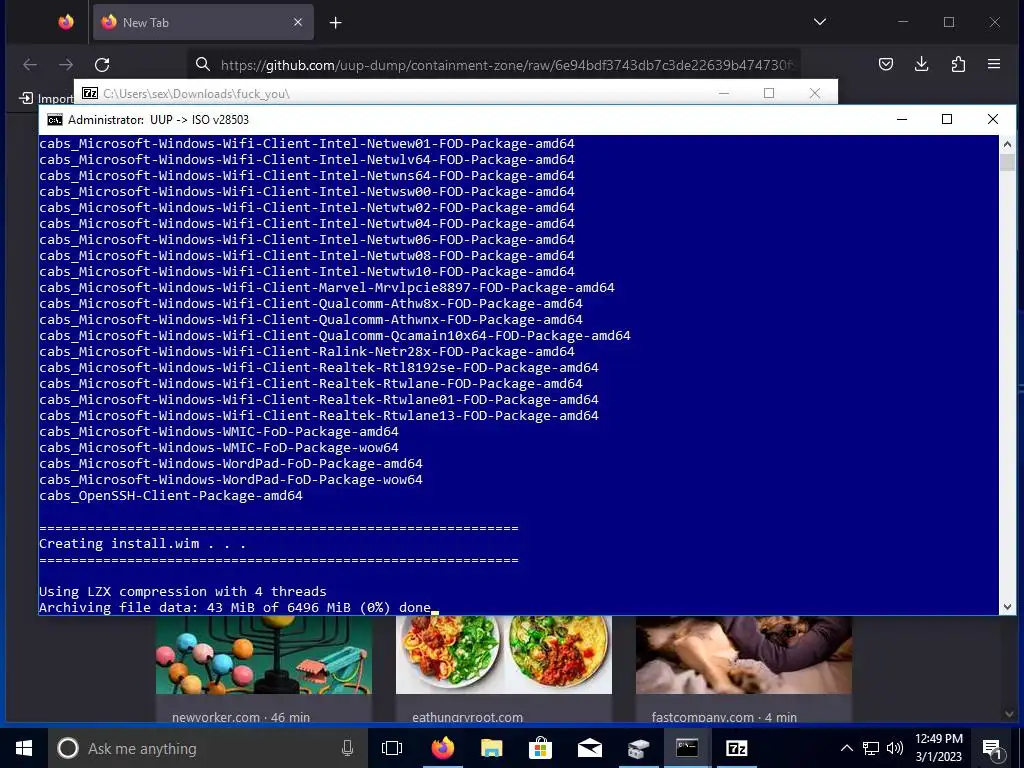
Task: Show hidden system tray icons
Action: [846, 748]
